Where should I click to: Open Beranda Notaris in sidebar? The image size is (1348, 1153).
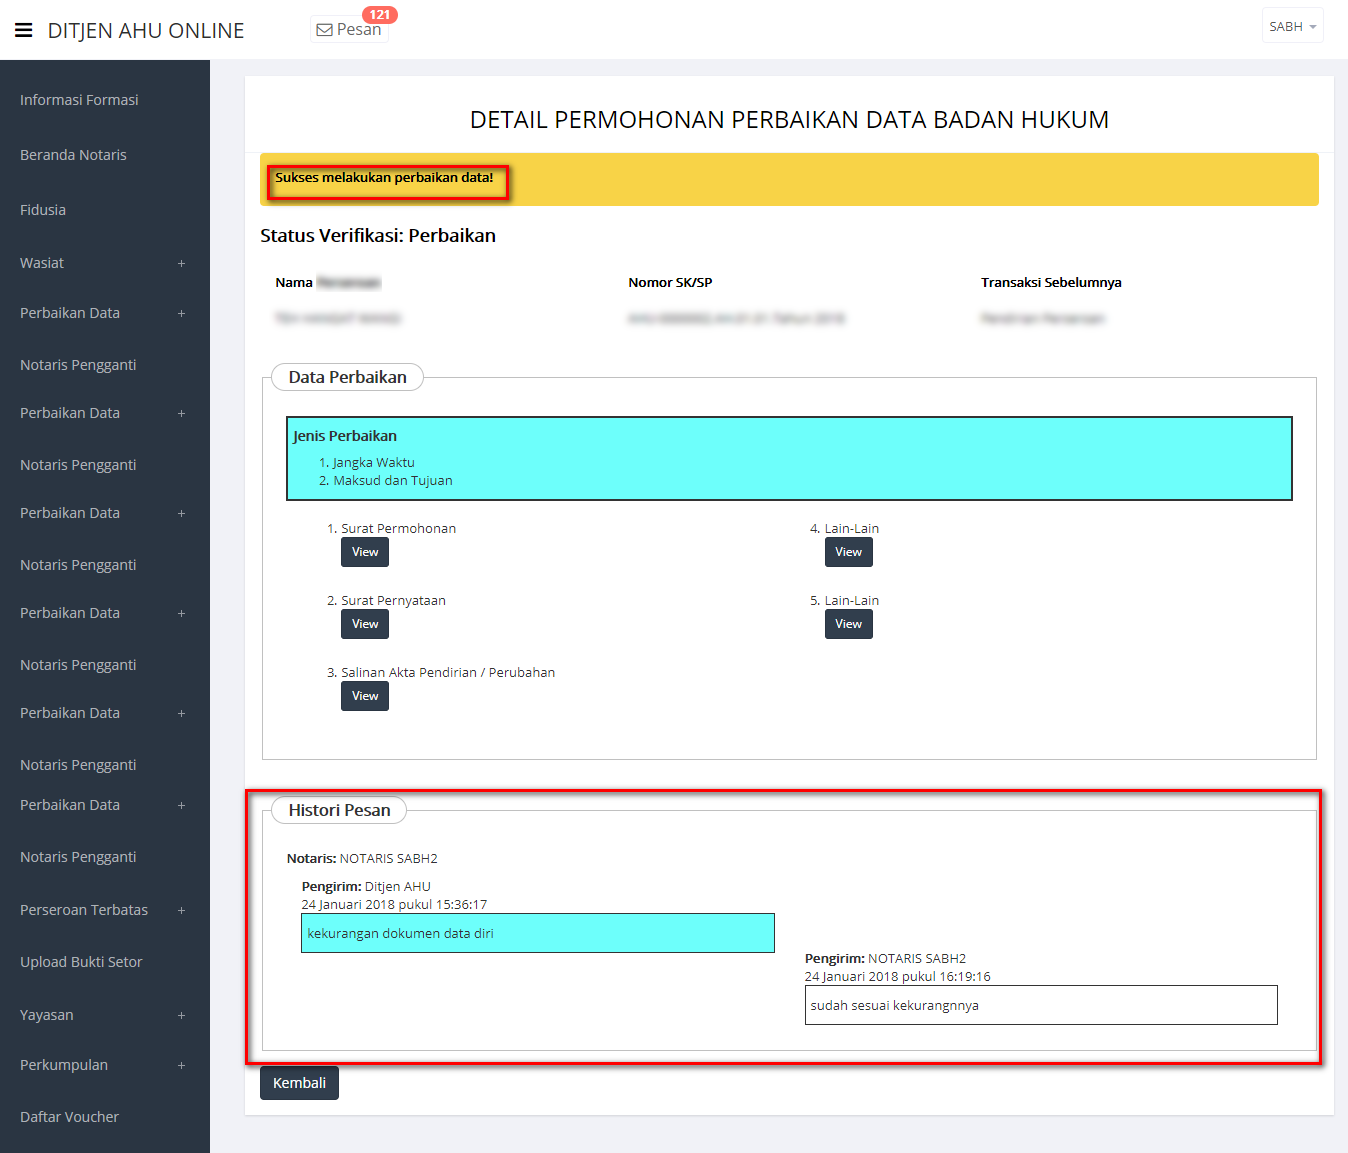coord(73,155)
